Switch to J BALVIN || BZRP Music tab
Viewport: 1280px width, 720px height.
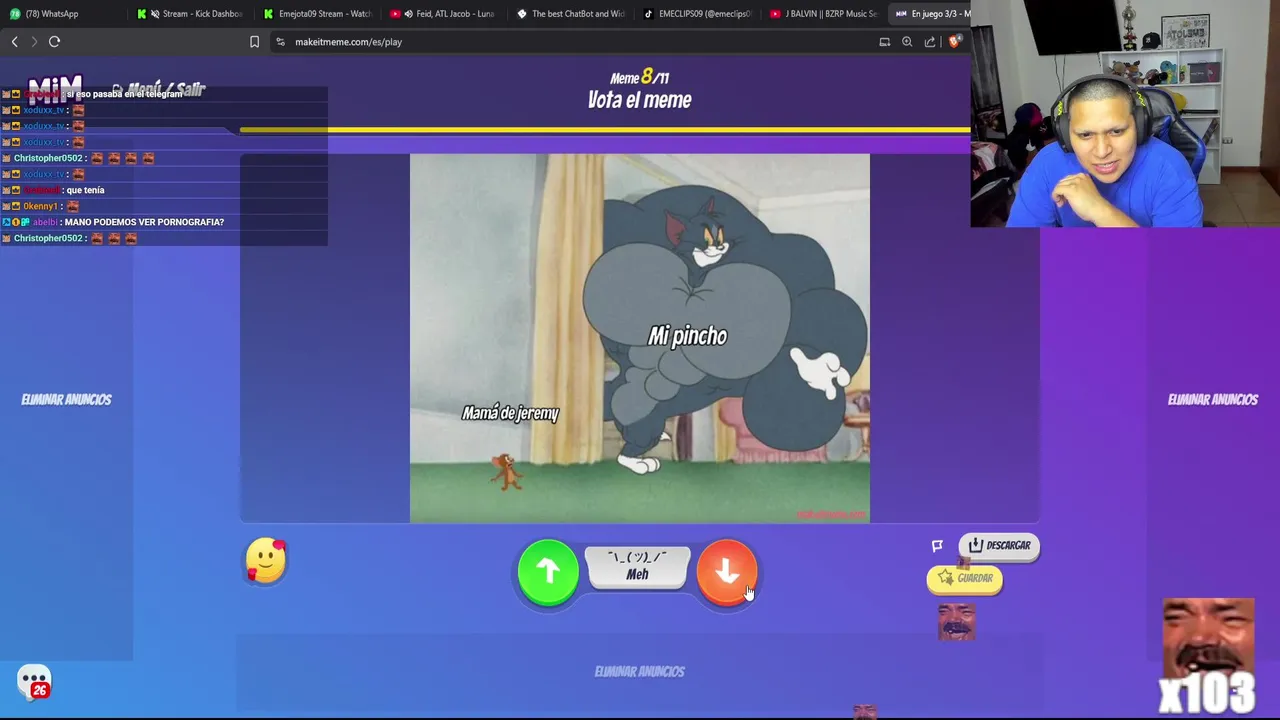pos(824,14)
